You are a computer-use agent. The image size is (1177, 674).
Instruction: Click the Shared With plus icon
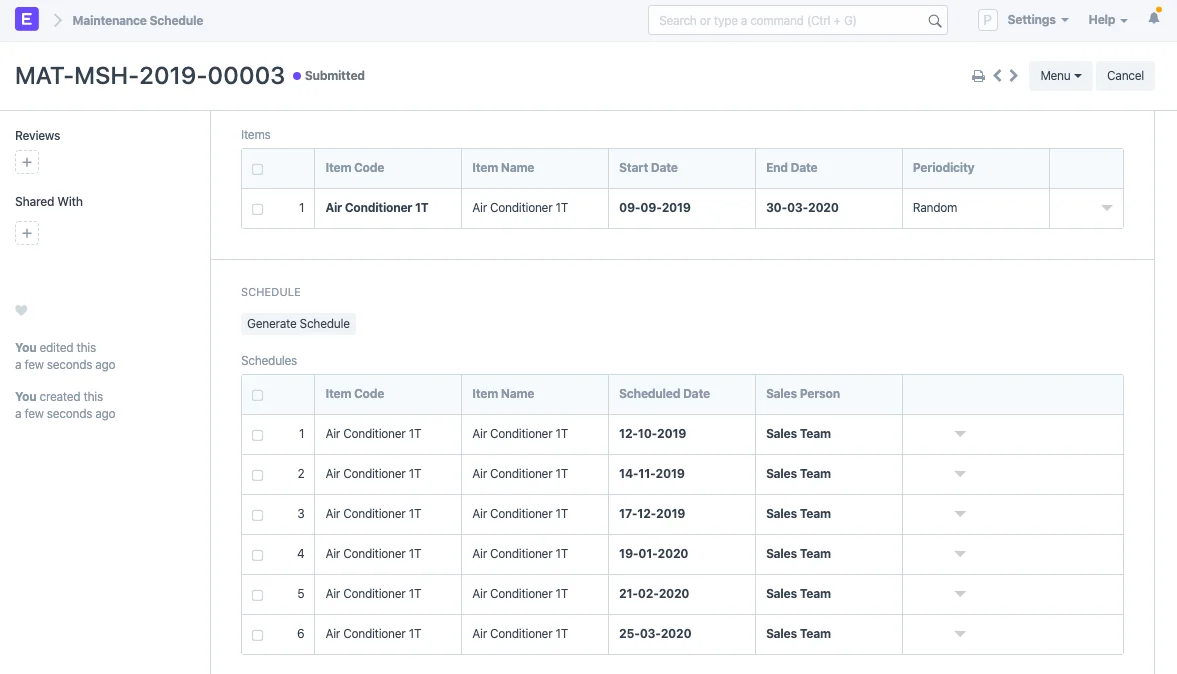pos(27,234)
